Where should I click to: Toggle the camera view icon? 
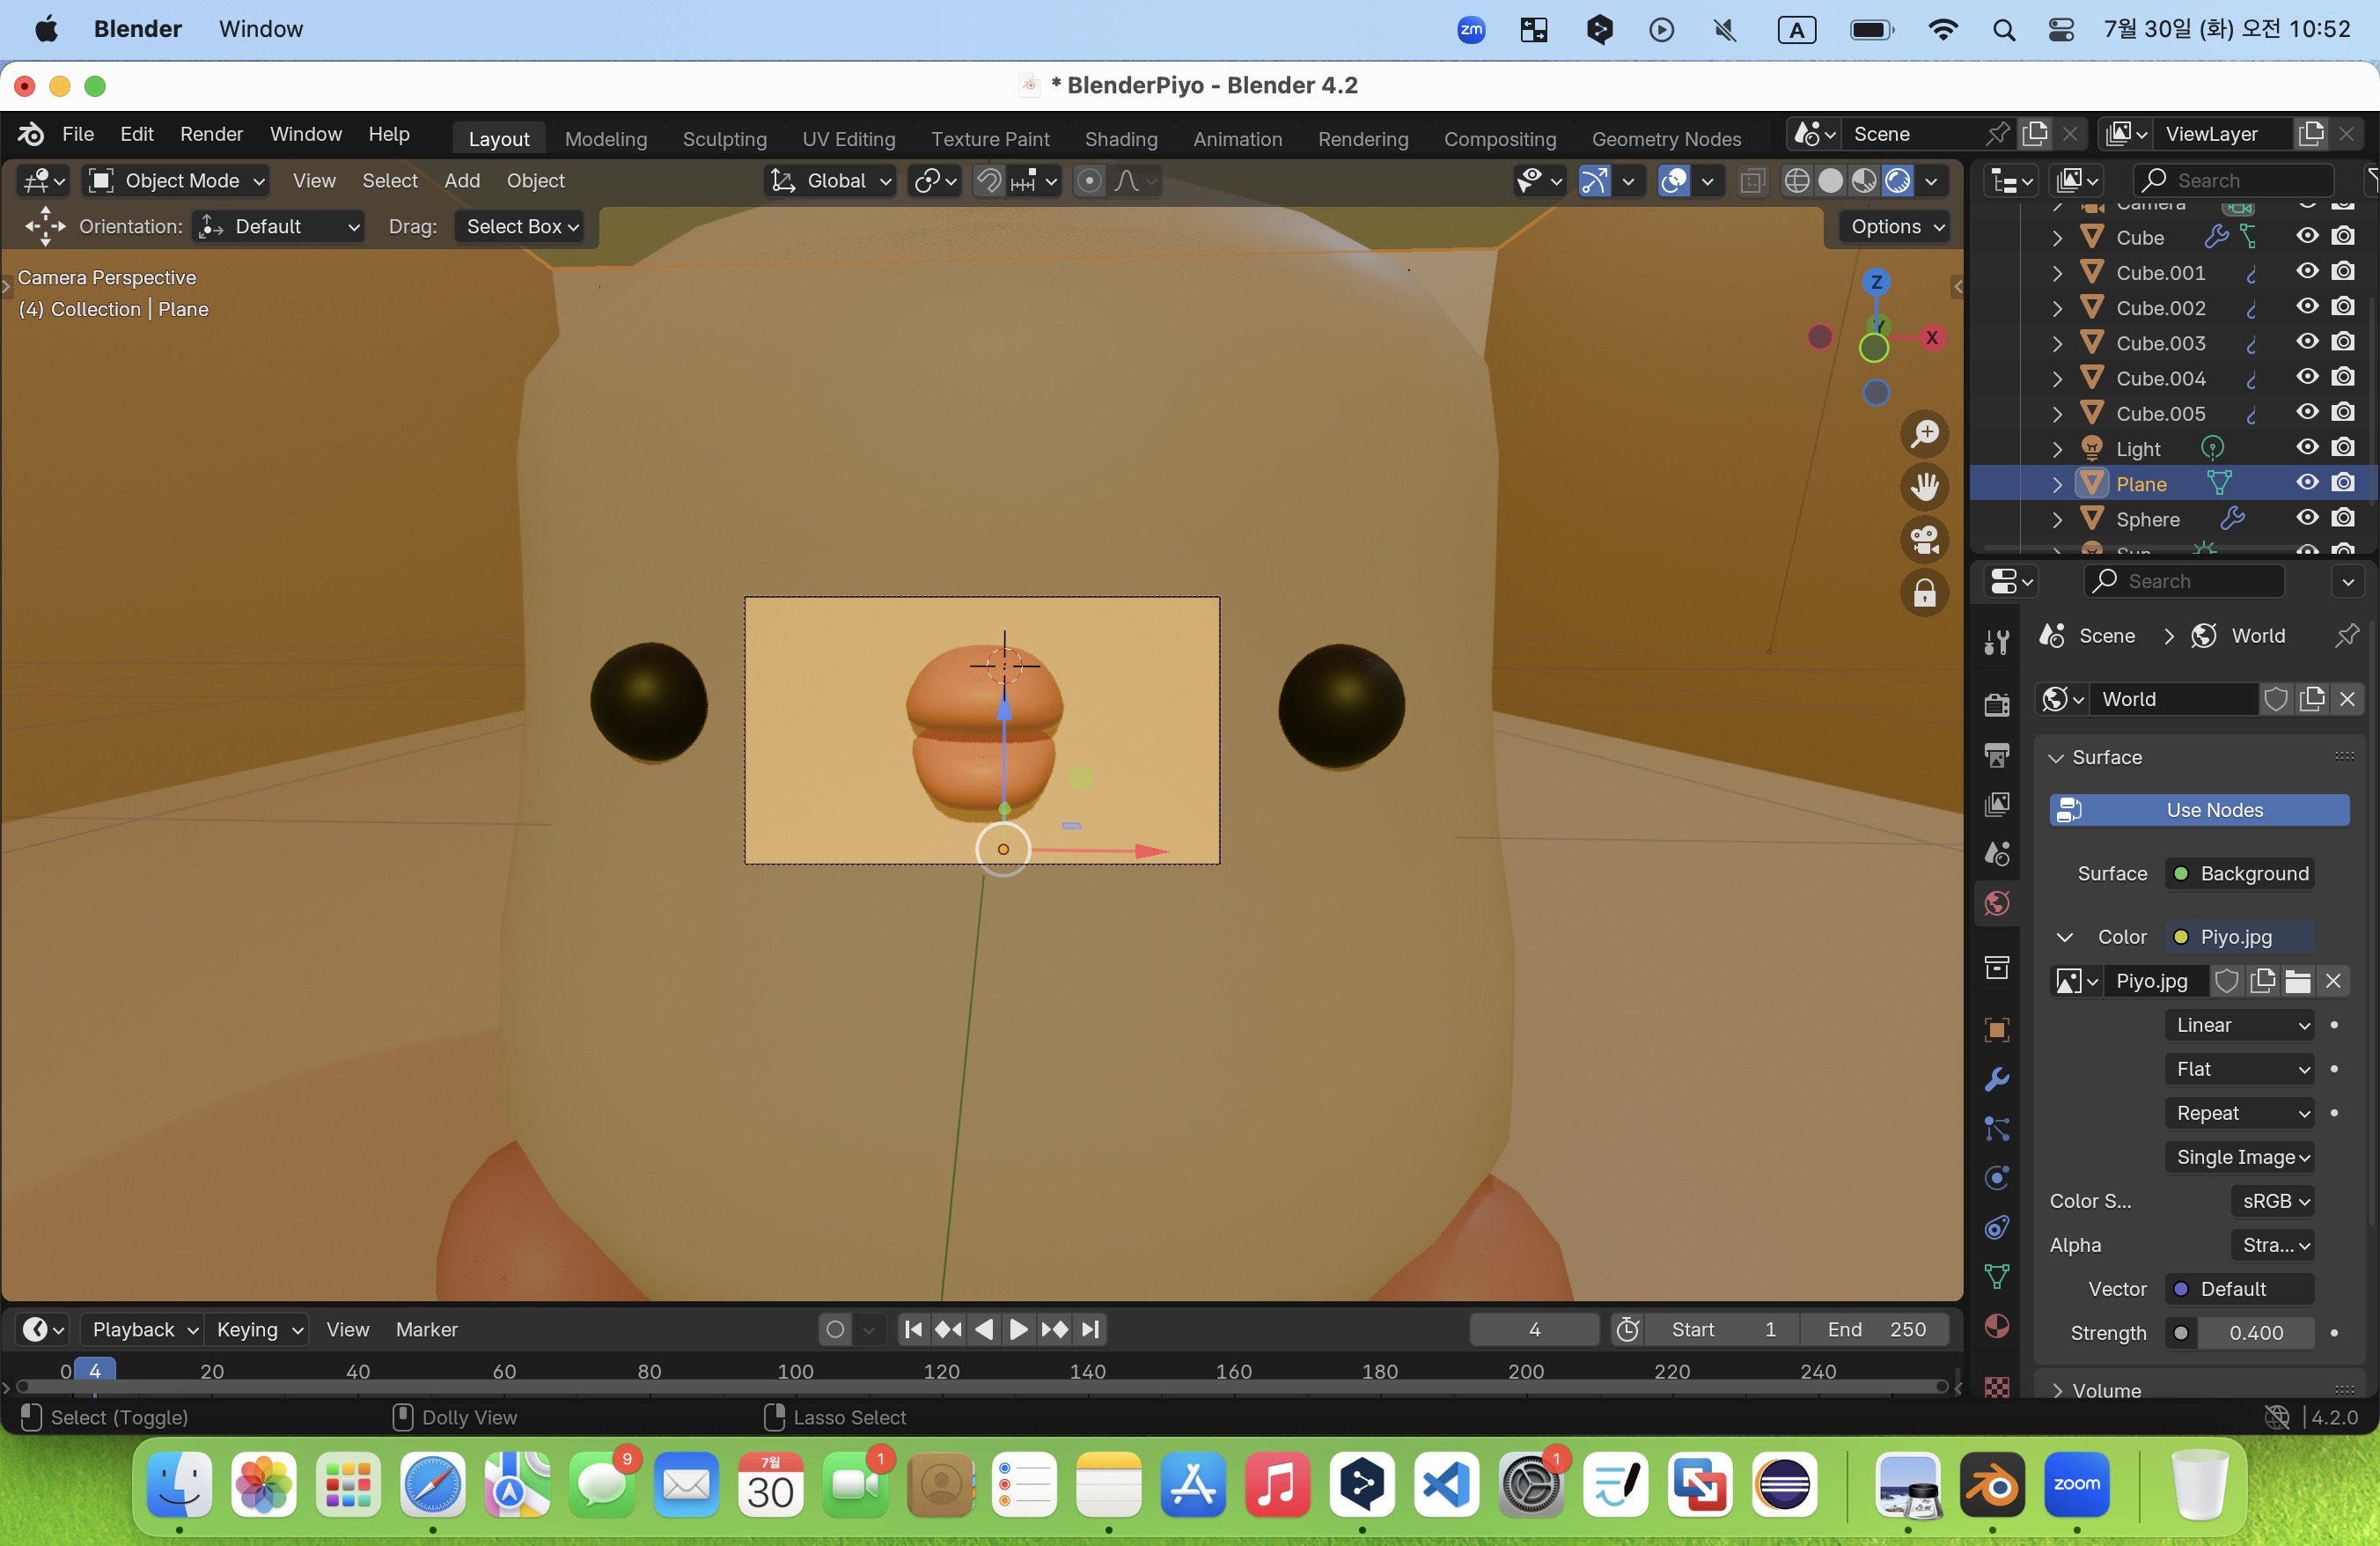(x=1924, y=540)
